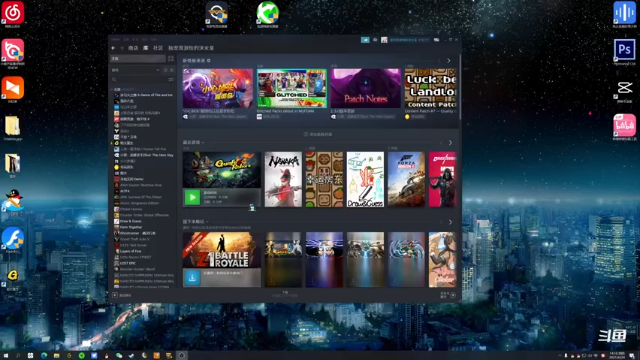The height and width of the screenshot is (360, 640).
Task: Open the username profile tab
Action: pos(191,48)
